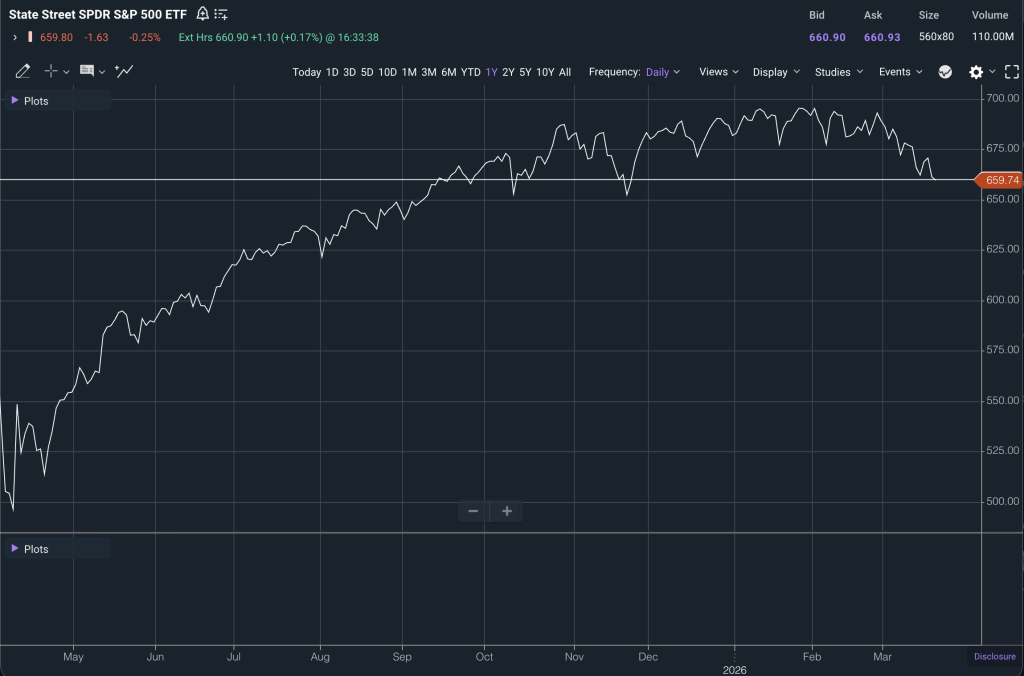
Task: Click the 700.00 price axis label
Action: 1002,98
